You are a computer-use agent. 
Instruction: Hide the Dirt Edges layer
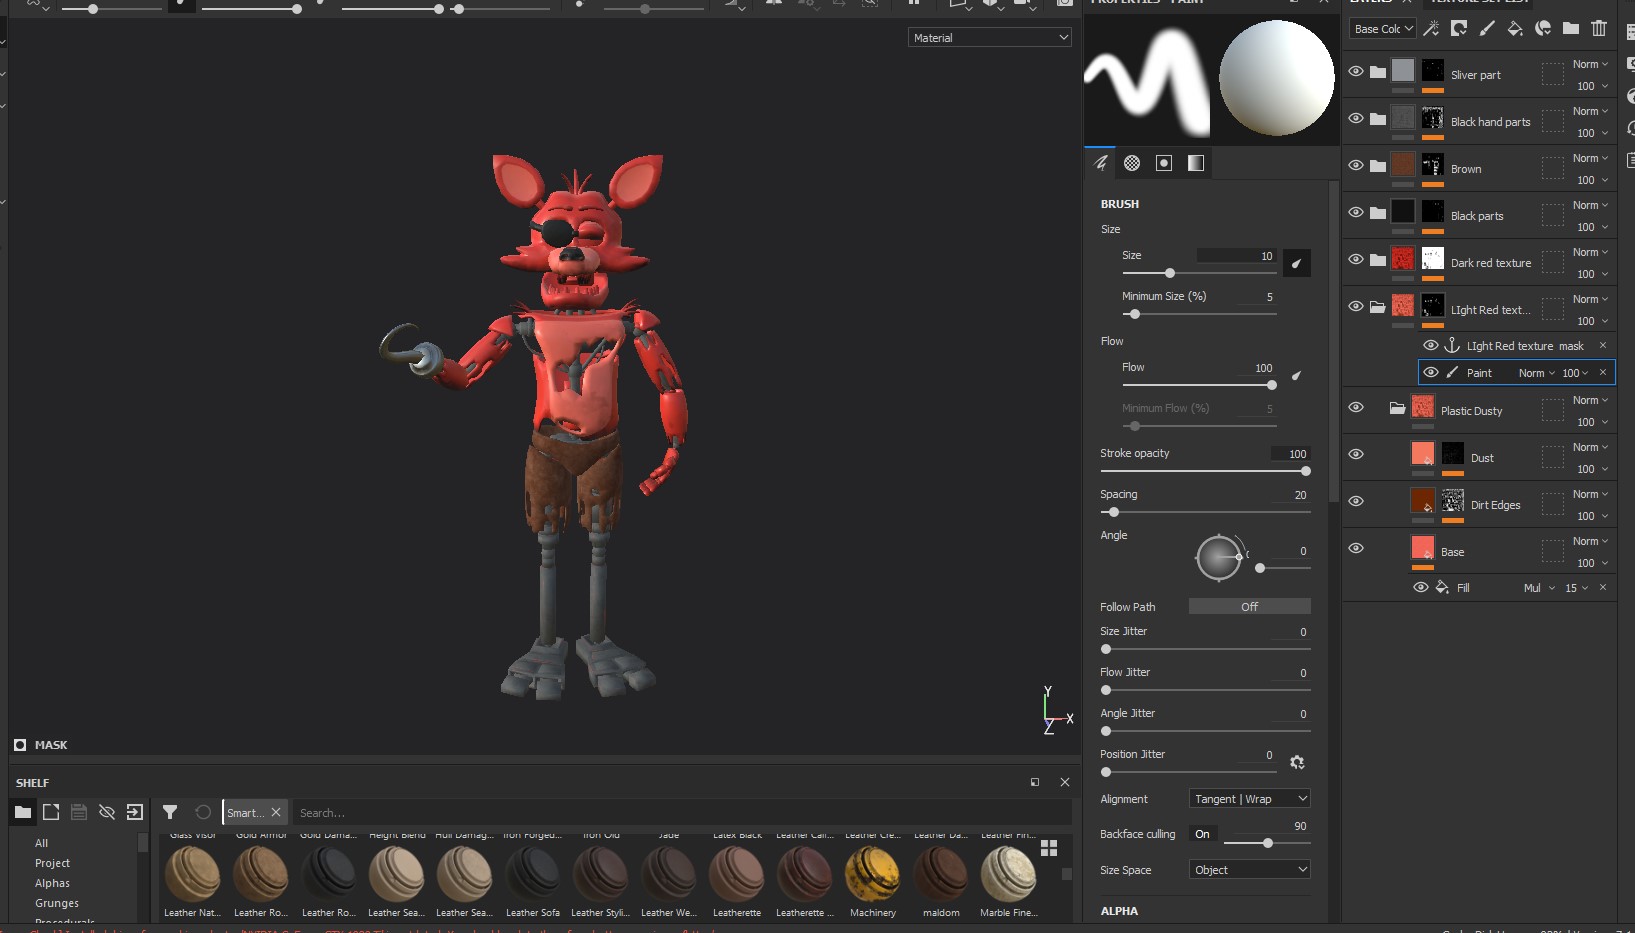(1356, 501)
